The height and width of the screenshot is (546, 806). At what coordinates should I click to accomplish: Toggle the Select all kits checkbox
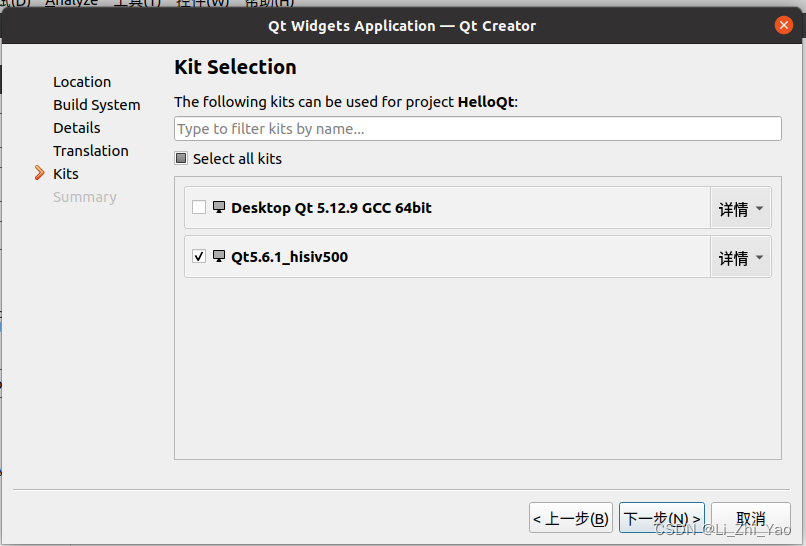181,158
